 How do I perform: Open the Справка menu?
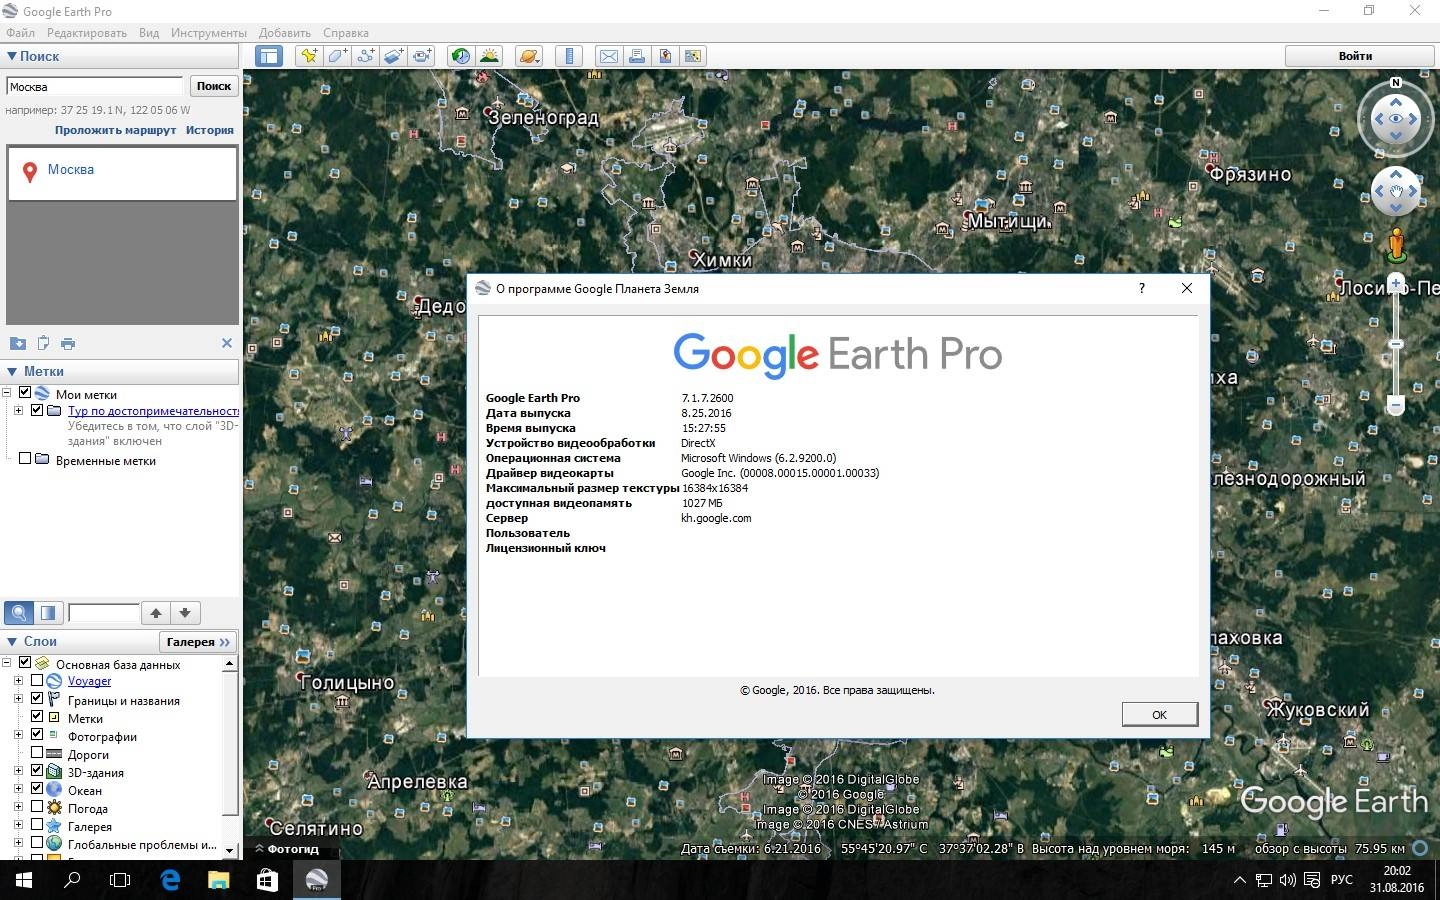[346, 33]
